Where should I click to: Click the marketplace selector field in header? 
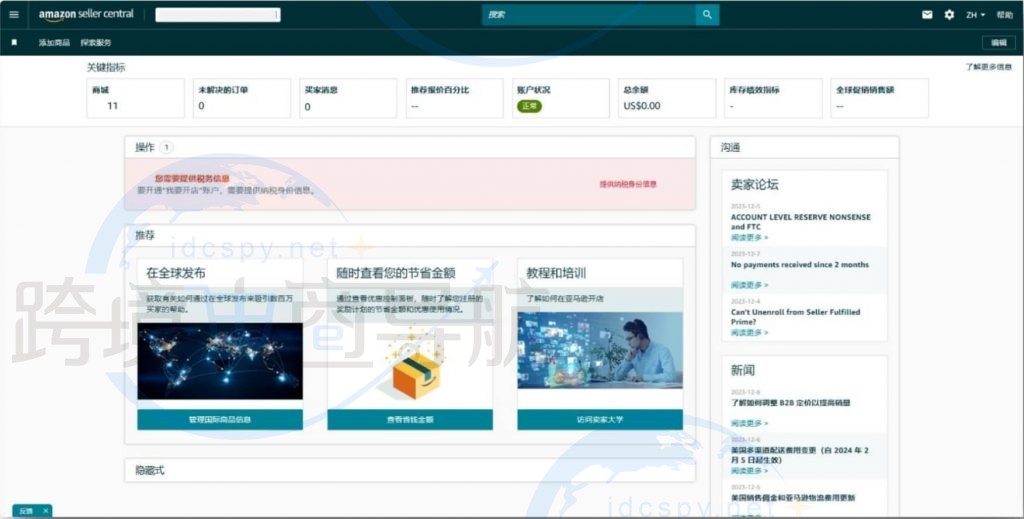(x=218, y=14)
